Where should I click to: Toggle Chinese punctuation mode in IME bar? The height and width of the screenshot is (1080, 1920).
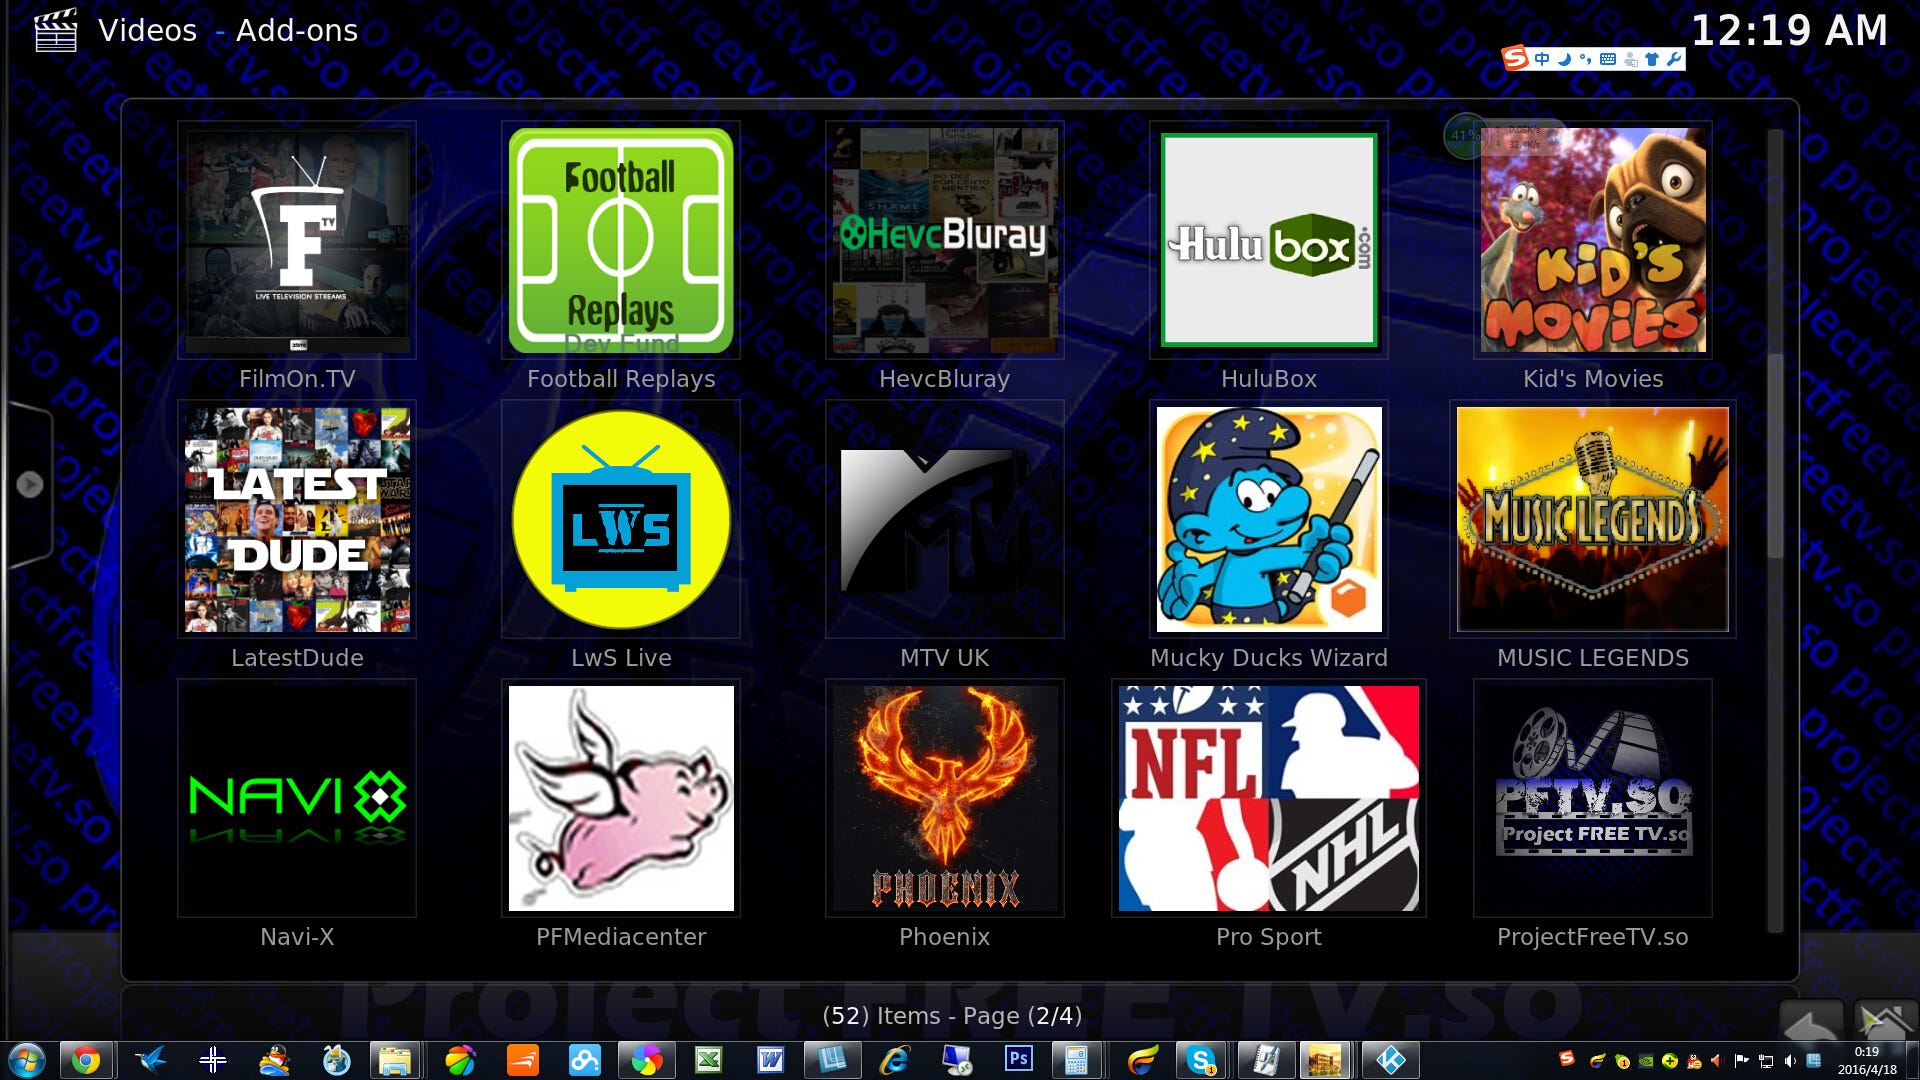pos(1586,59)
